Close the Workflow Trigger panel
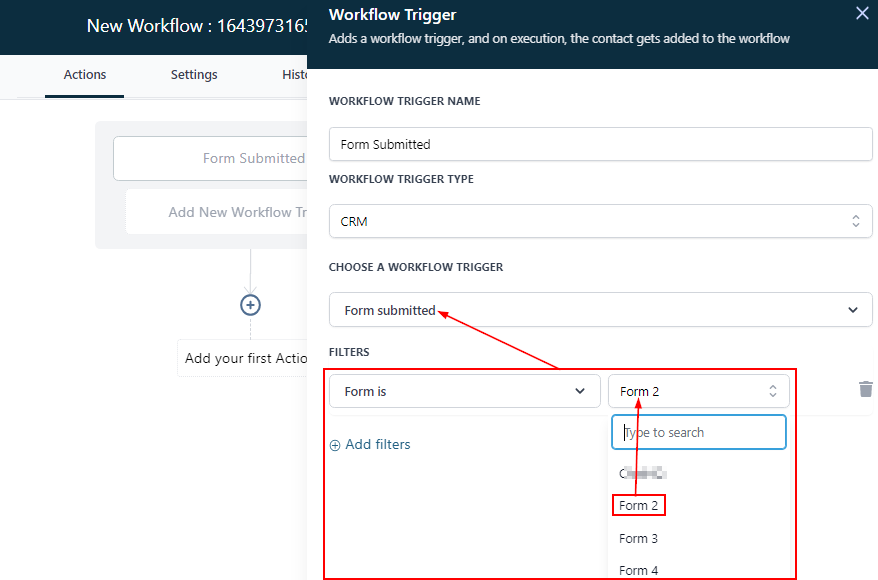 [x=862, y=14]
